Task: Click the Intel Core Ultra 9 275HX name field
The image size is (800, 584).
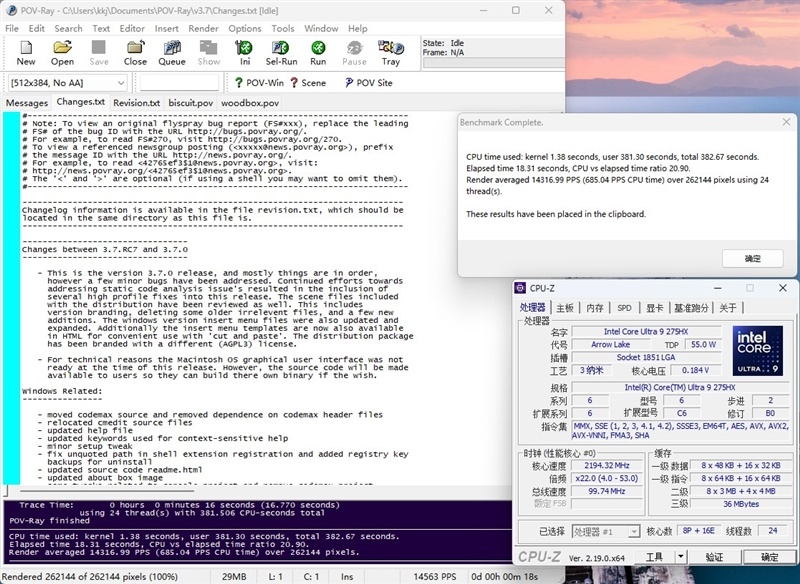Action: click(646, 332)
